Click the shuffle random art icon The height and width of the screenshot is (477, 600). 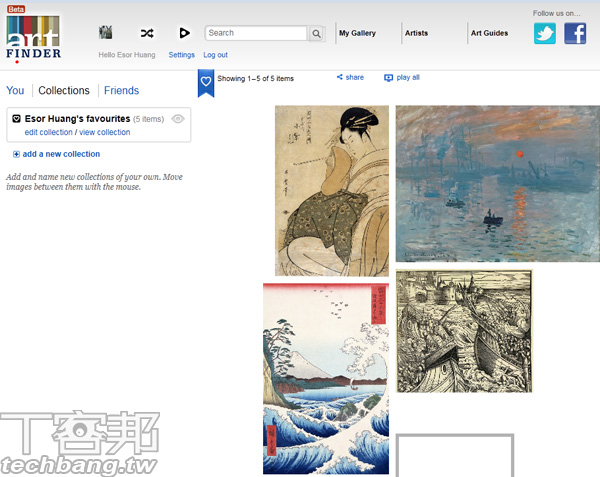pyautogui.click(x=147, y=33)
